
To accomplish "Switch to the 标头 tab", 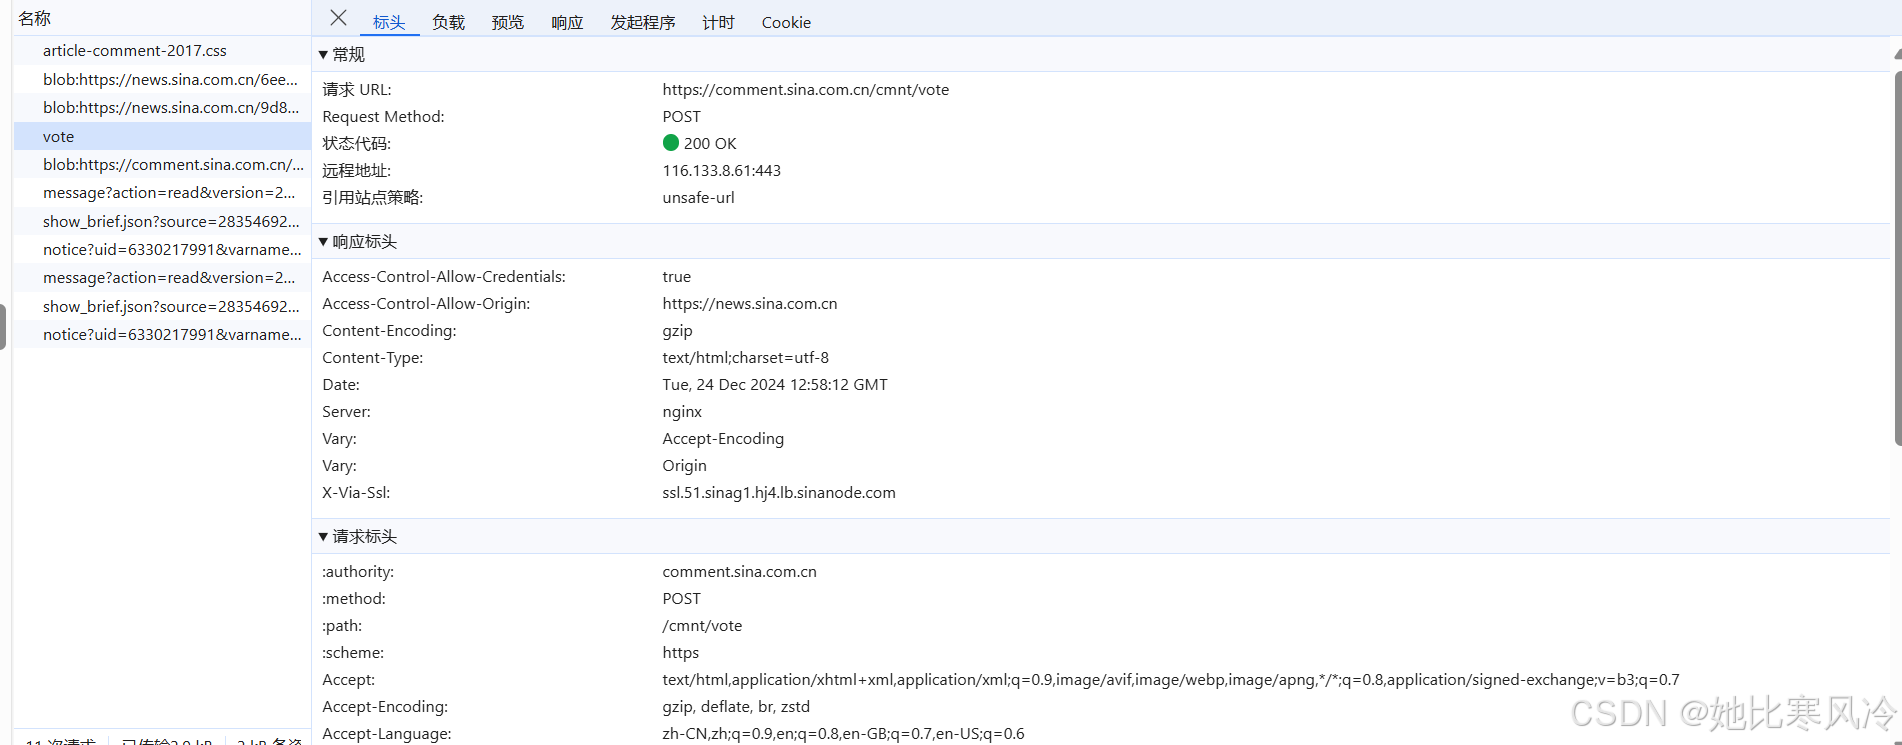I will (389, 22).
